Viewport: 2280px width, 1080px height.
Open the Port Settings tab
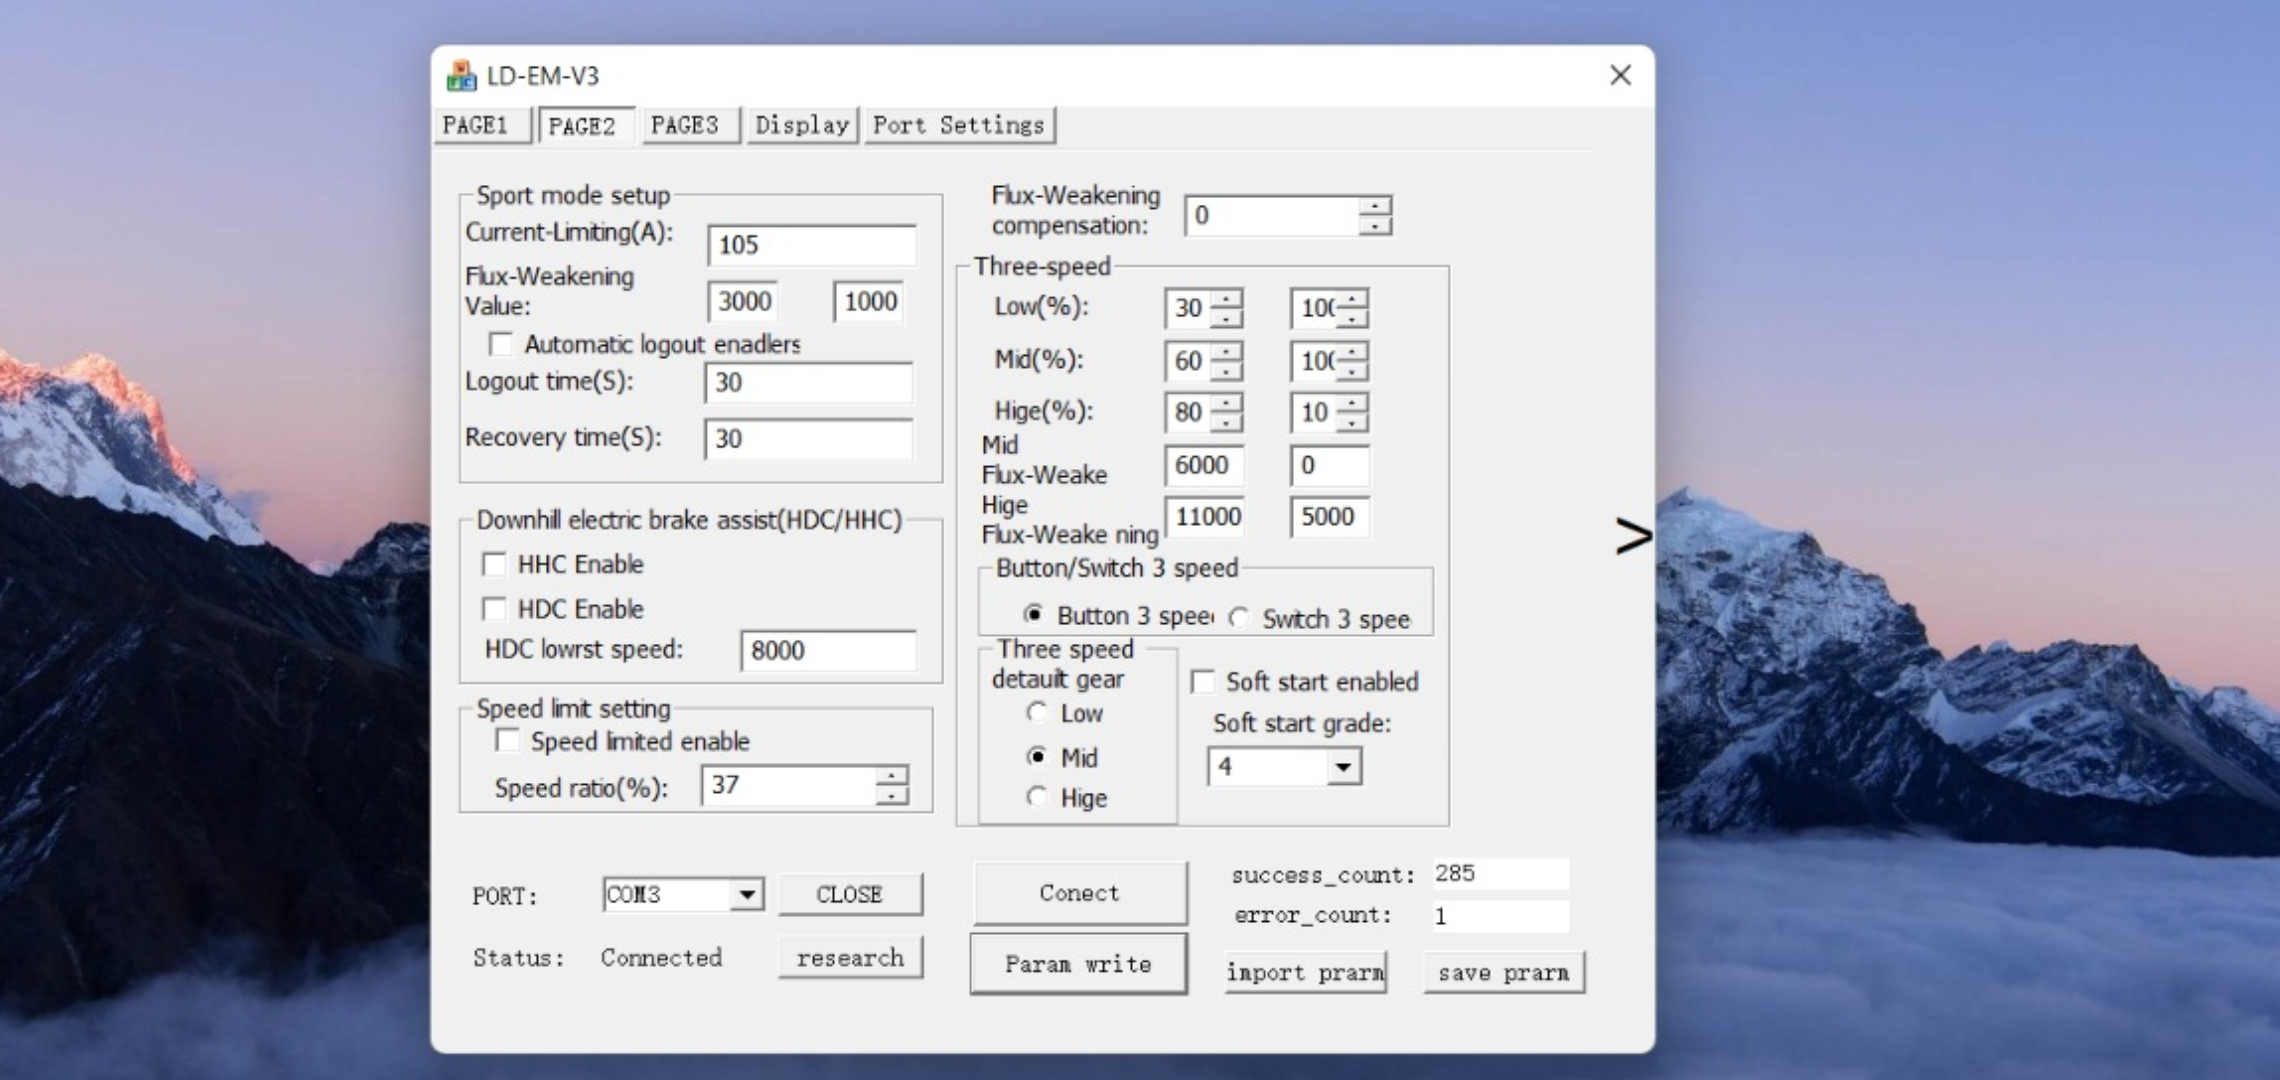[958, 126]
